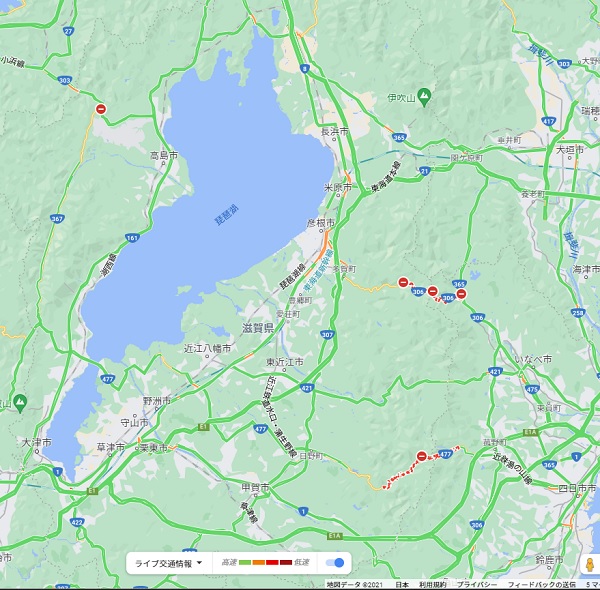
Task: Select the westernmost closure marker on Route 306
Action: point(403,283)
